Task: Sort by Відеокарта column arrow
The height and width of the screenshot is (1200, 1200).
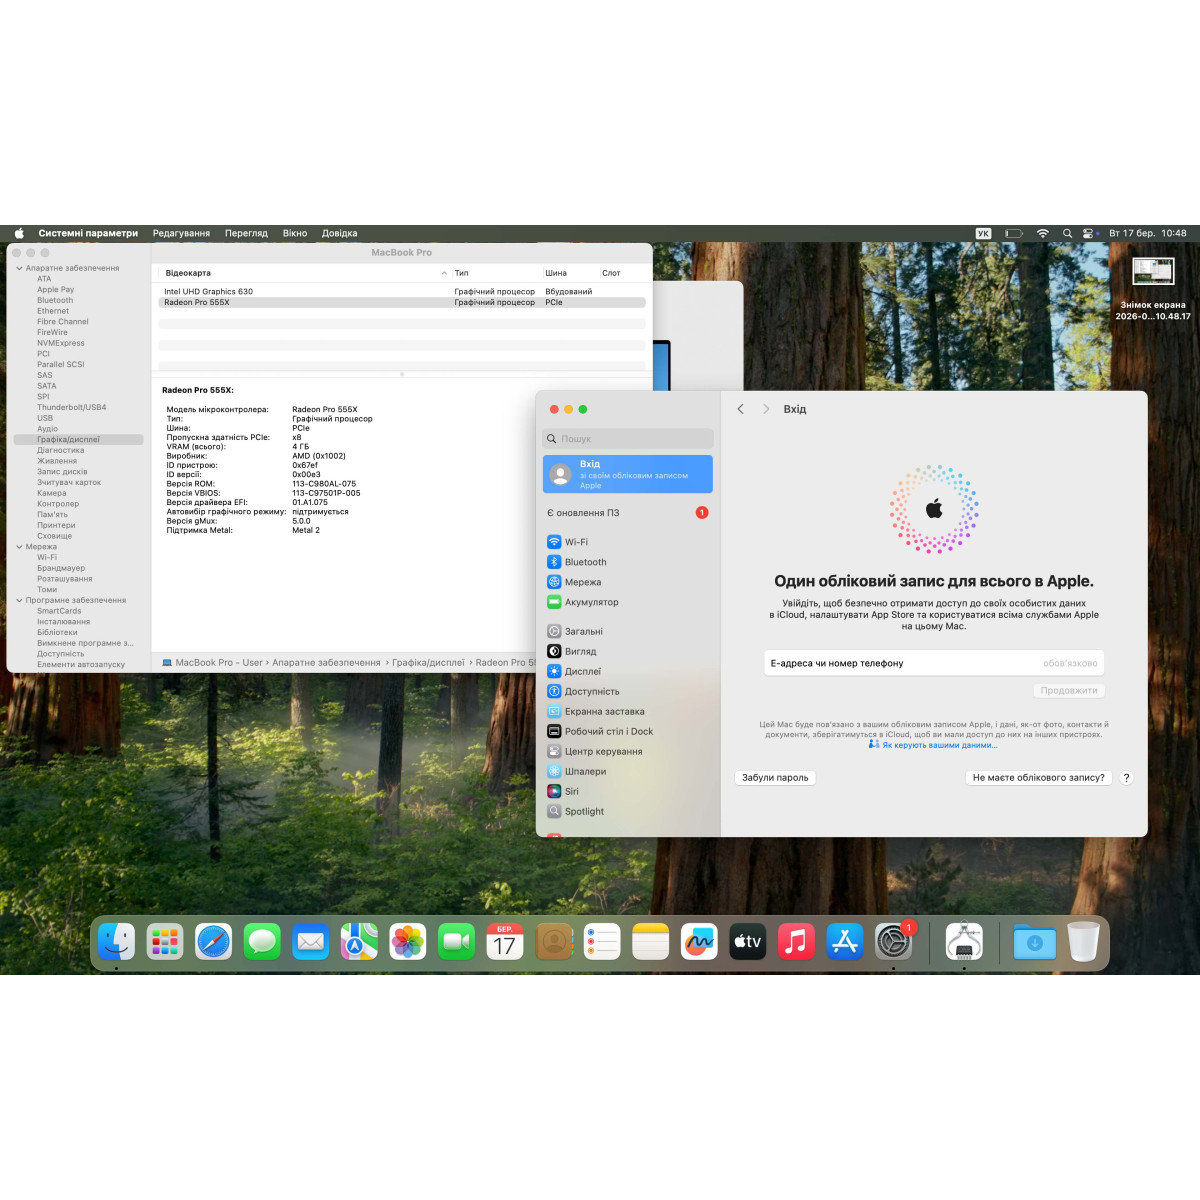Action: [444, 273]
